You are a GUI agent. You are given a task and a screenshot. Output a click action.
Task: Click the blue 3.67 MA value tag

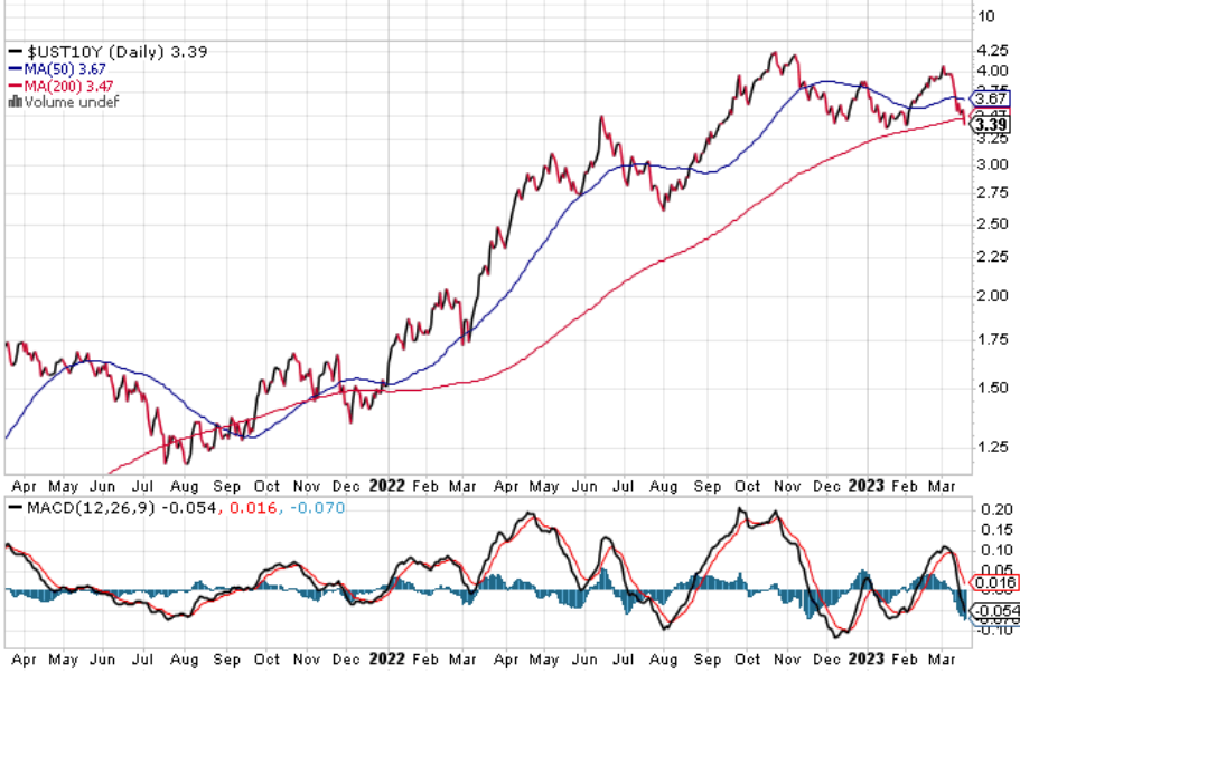[991, 99]
